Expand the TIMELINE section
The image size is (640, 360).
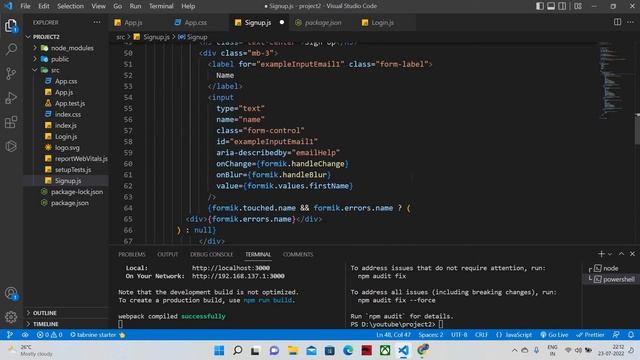(x=66, y=324)
